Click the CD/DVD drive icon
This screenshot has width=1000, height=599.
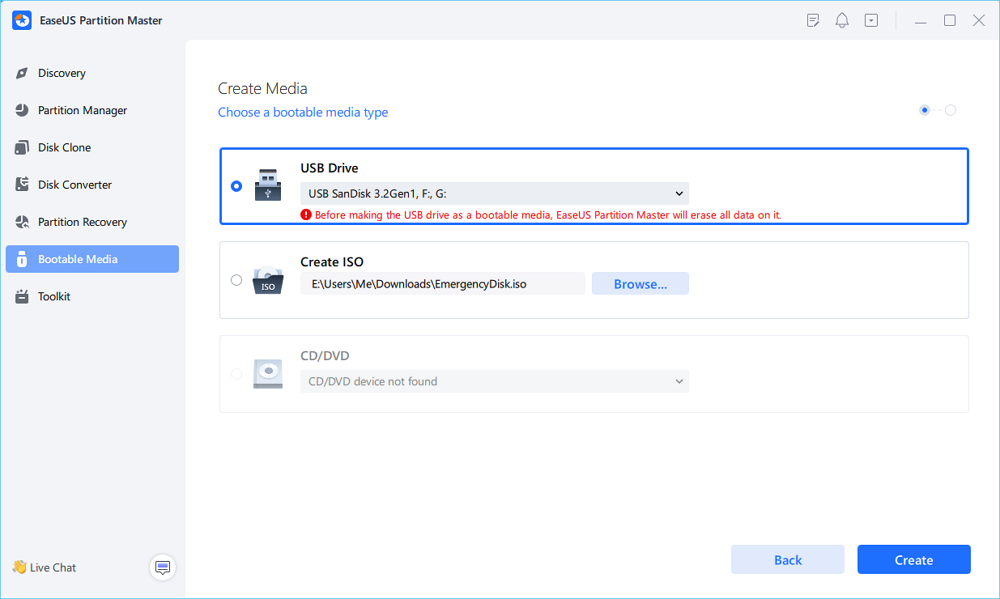(x=268, y=374)
